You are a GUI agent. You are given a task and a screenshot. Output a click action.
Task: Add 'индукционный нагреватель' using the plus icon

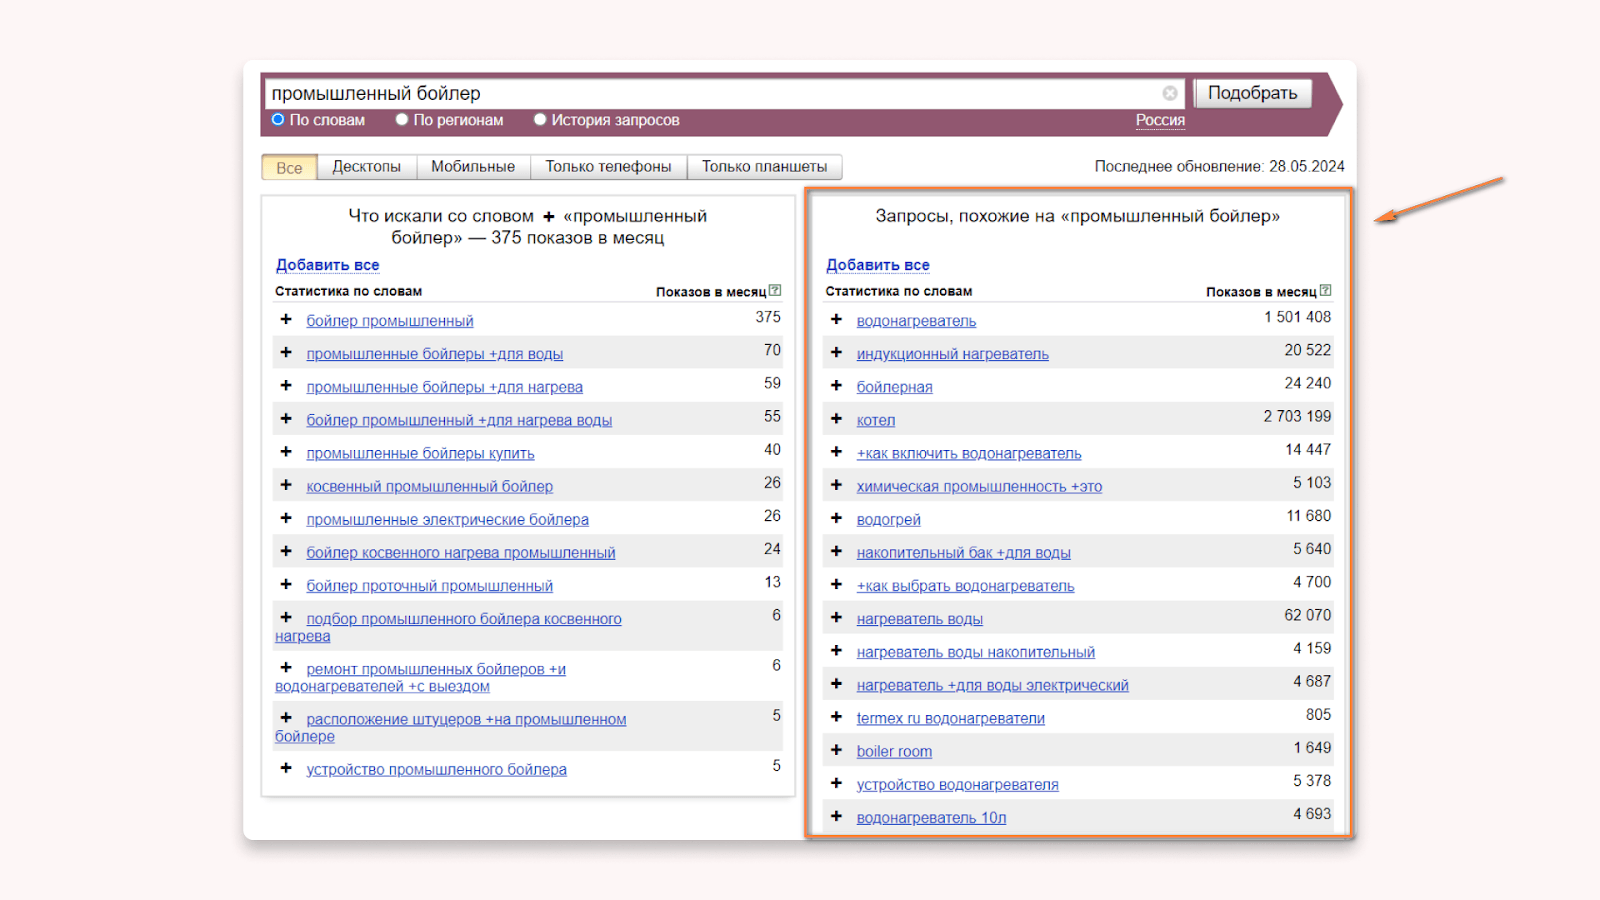click(x=836, y=352)
